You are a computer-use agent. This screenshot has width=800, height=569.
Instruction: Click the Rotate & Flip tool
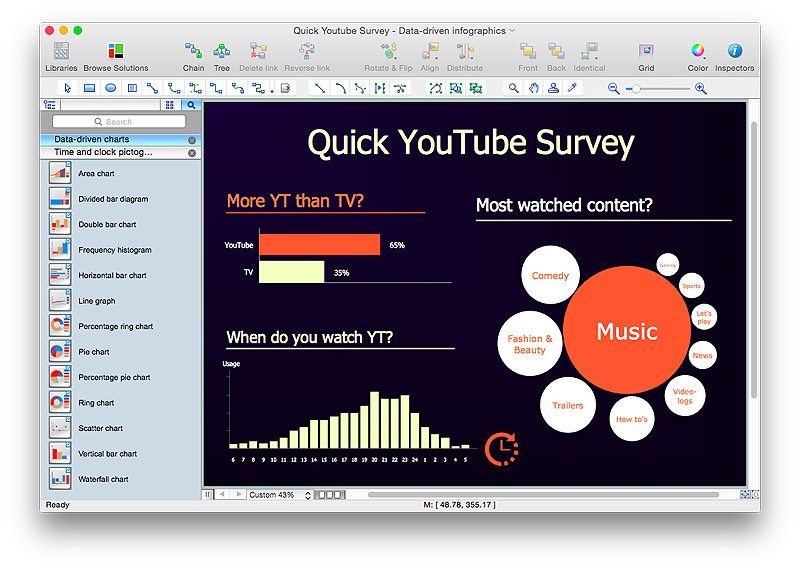click(388, 57)
